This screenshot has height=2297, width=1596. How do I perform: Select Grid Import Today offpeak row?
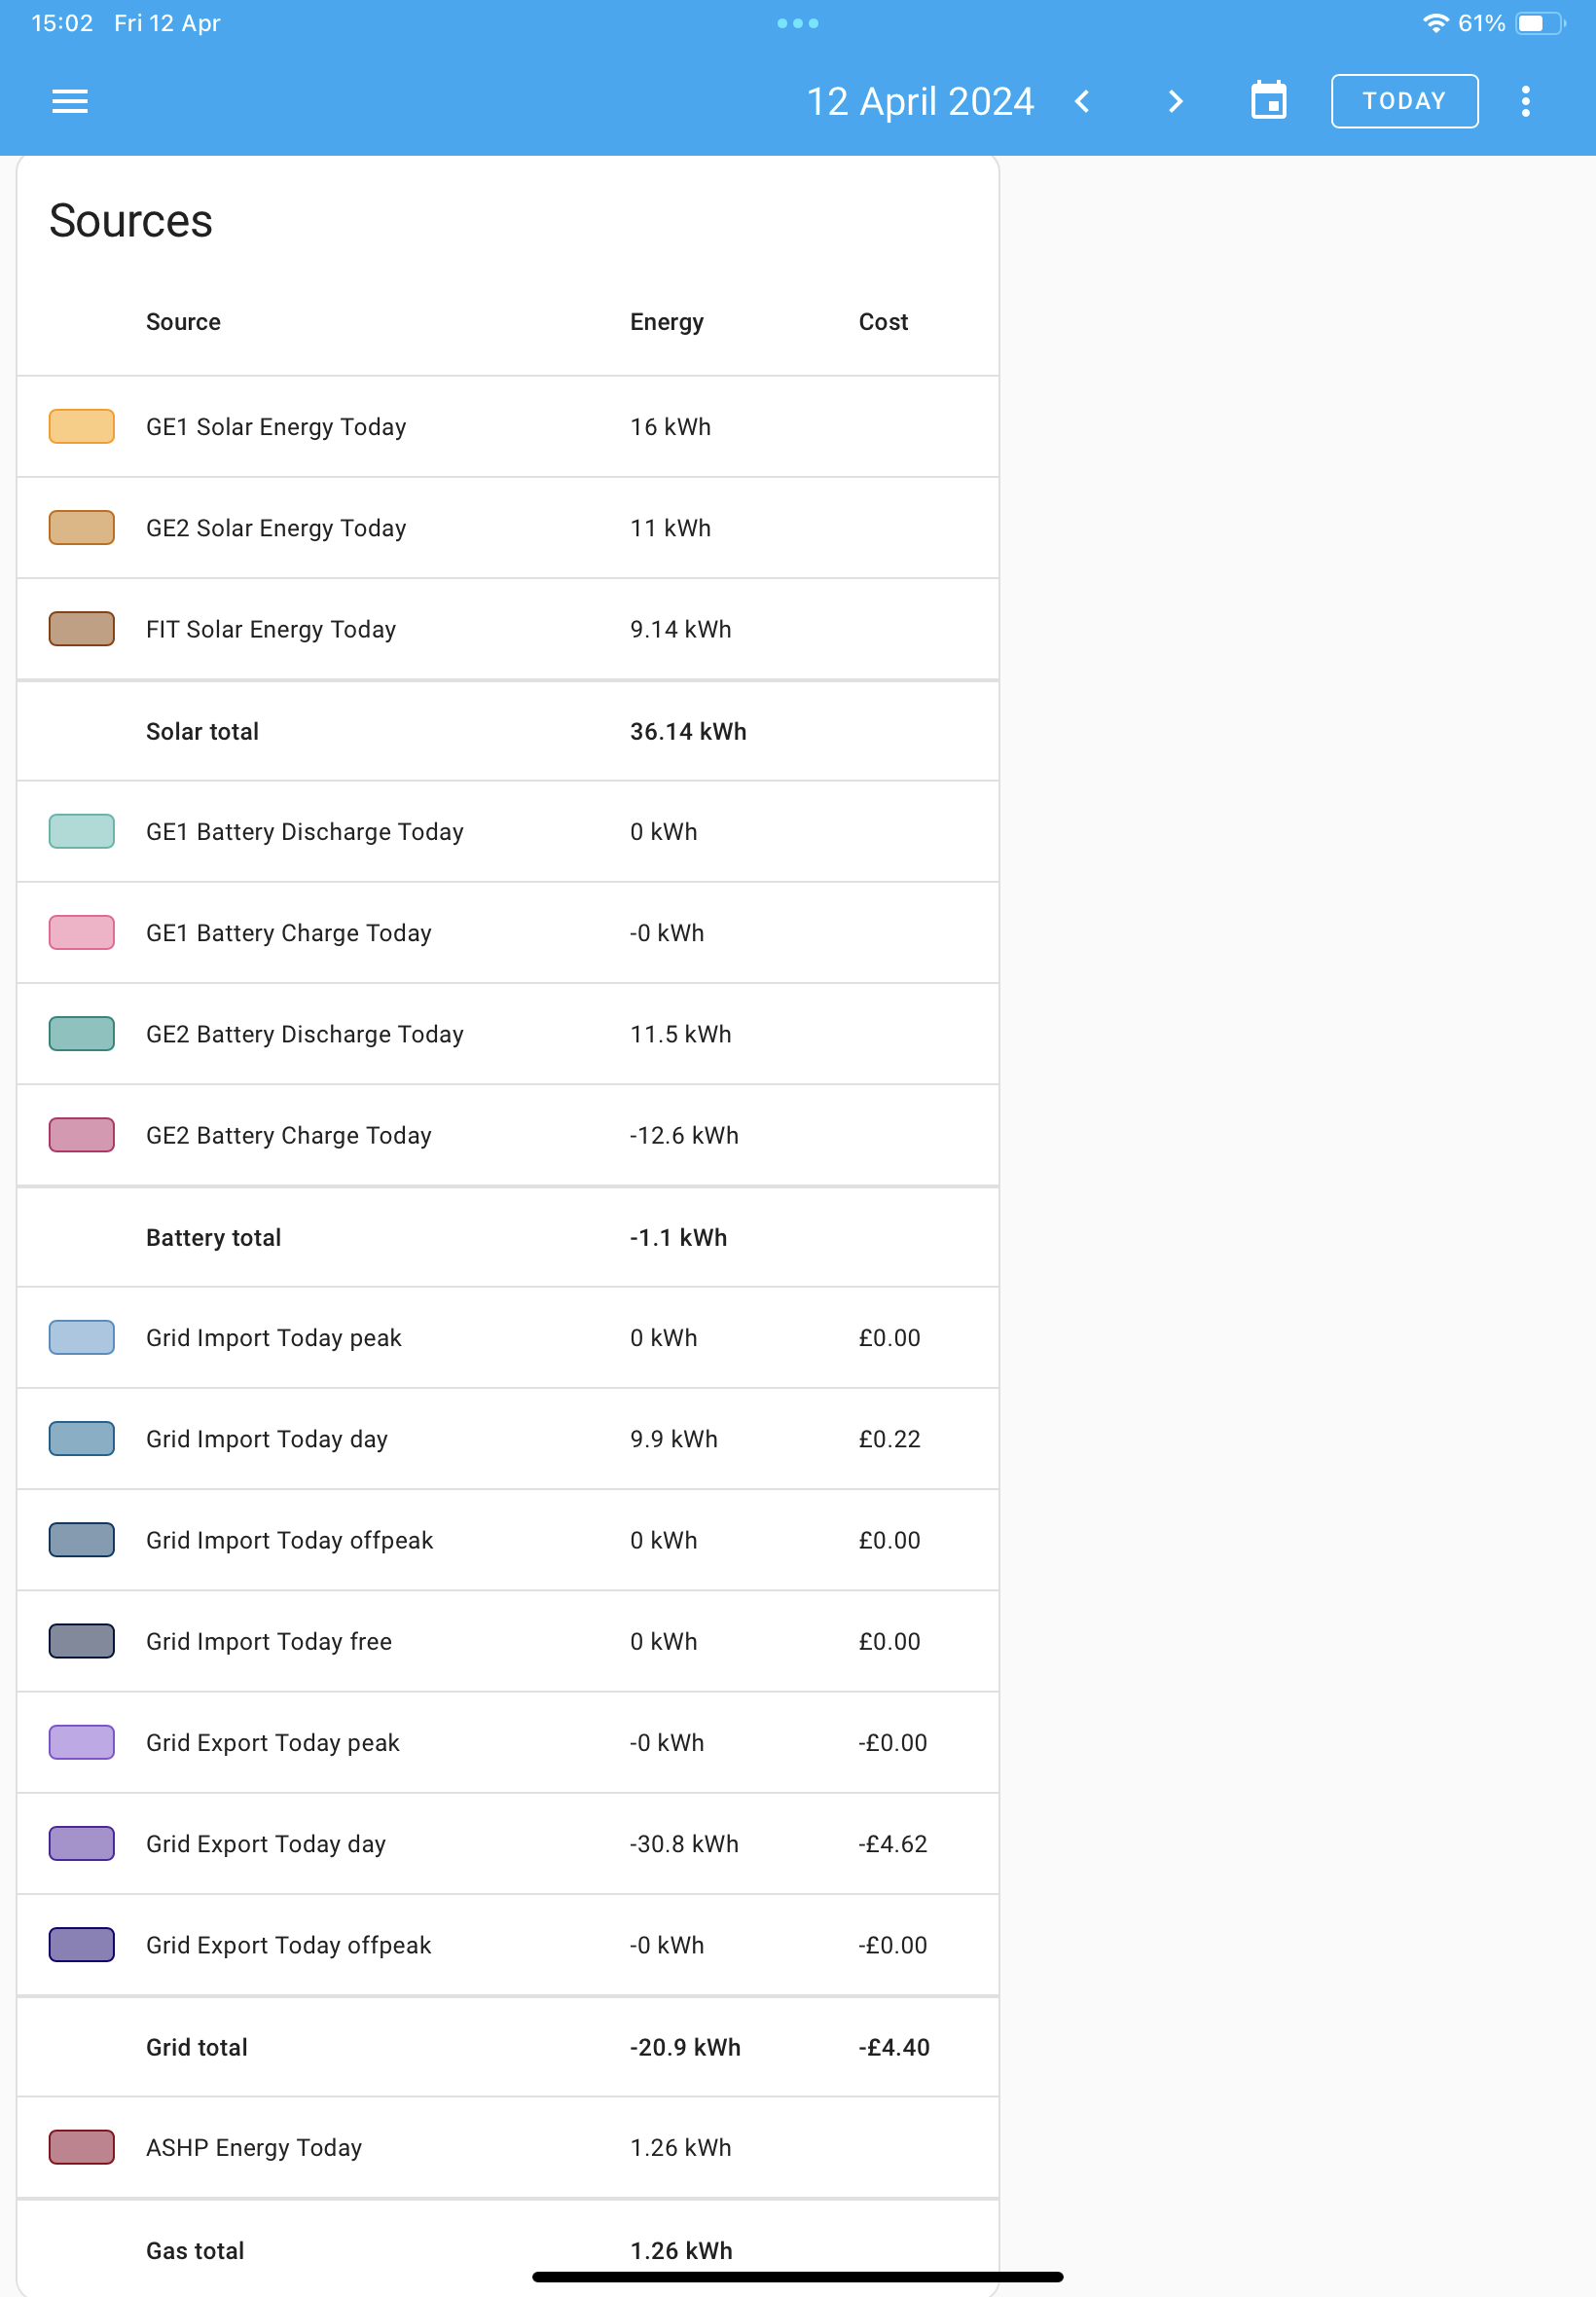coord(508,1540)
